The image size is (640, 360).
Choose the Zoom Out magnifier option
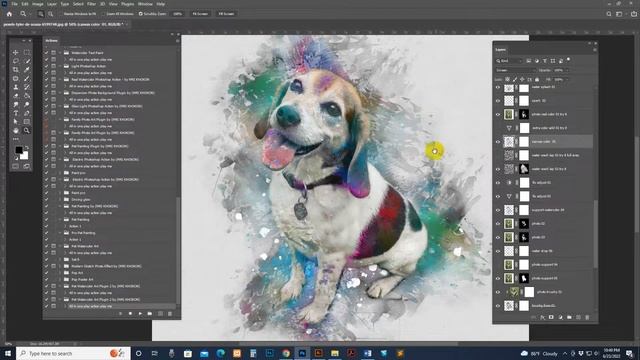tap(50, 14)
